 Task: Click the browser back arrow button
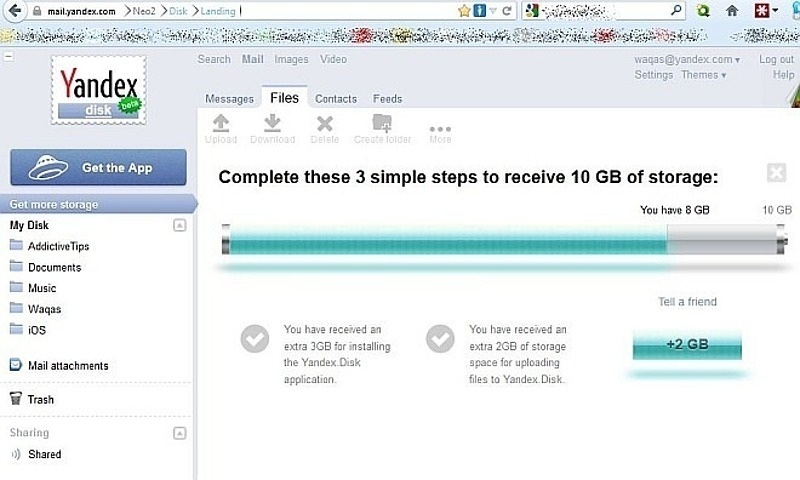pos(15,10)
